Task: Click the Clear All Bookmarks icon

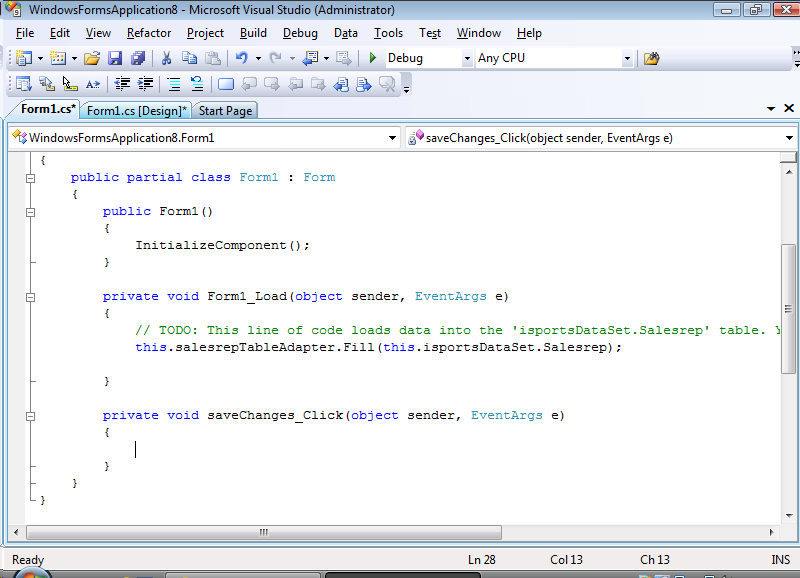Action: click(x=387, y=84)
